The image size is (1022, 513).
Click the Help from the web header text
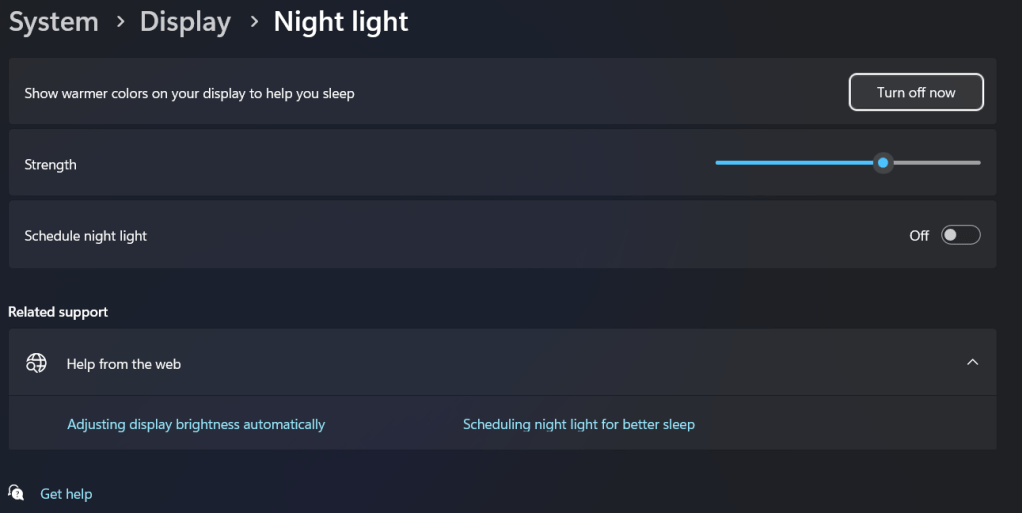[124, 364]
